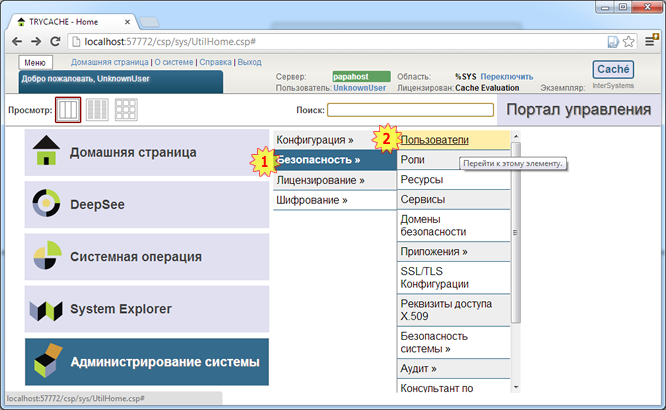Expand the Шифрование » submenu
The image size is (666, 410).
335,200
